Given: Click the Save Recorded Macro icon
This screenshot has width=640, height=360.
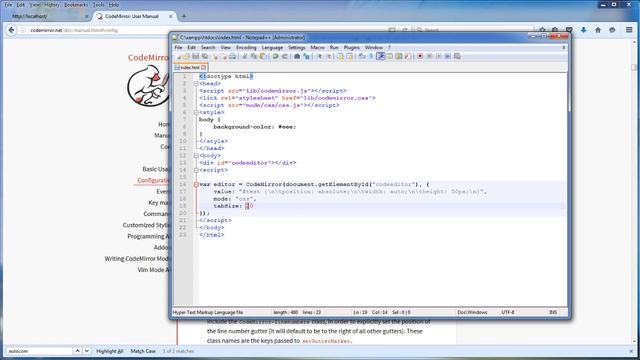Looking at the screenshot, I should (457, 56).
